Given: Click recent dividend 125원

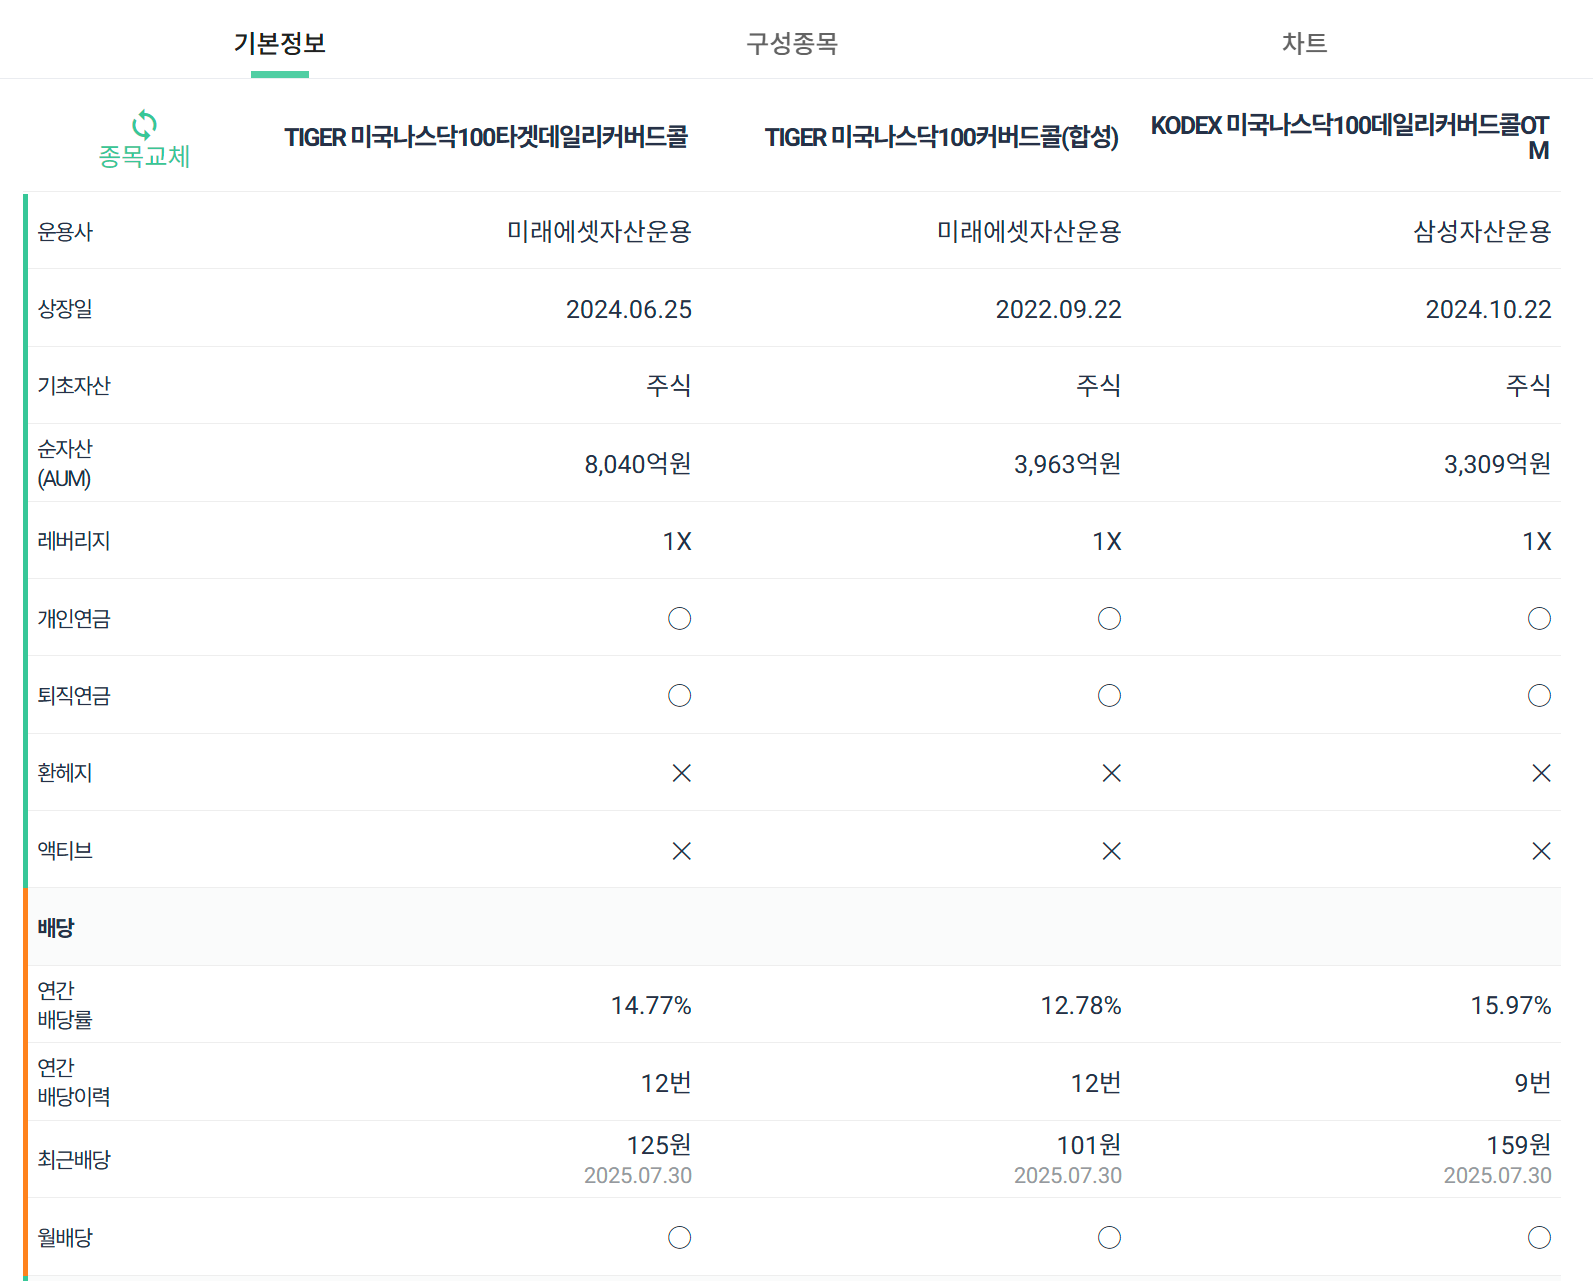Looking at the screenshot, I should pos(659,1145).
